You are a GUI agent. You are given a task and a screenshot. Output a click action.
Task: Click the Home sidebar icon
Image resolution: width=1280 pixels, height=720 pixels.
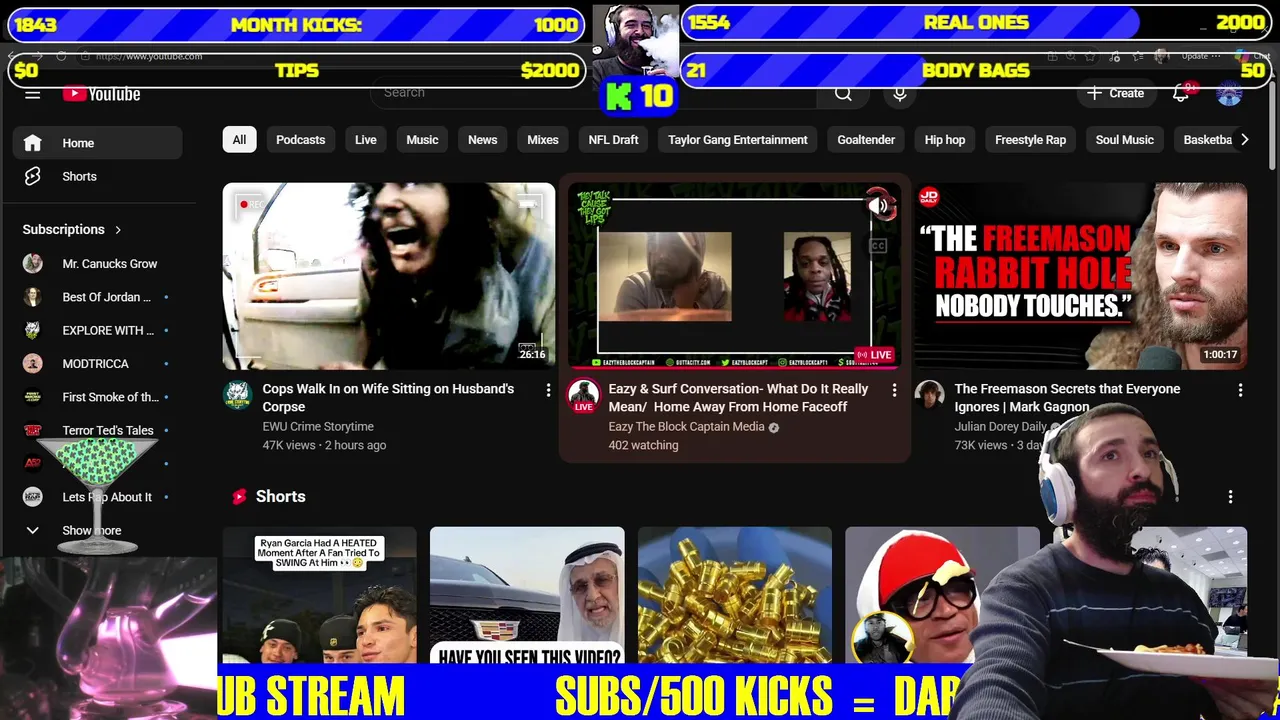click(x=33, y=143)
